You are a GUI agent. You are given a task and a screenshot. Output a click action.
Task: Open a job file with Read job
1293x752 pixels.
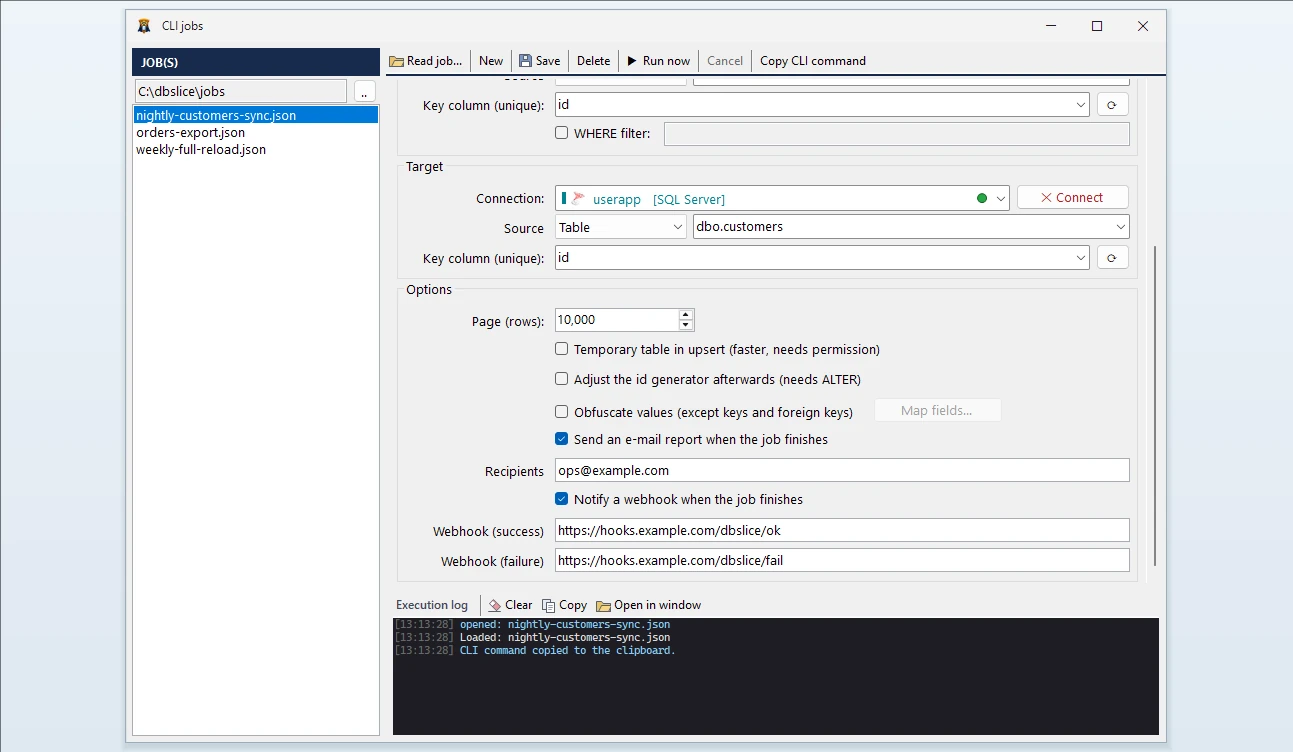pyautogui.click(x=426, y=60)
